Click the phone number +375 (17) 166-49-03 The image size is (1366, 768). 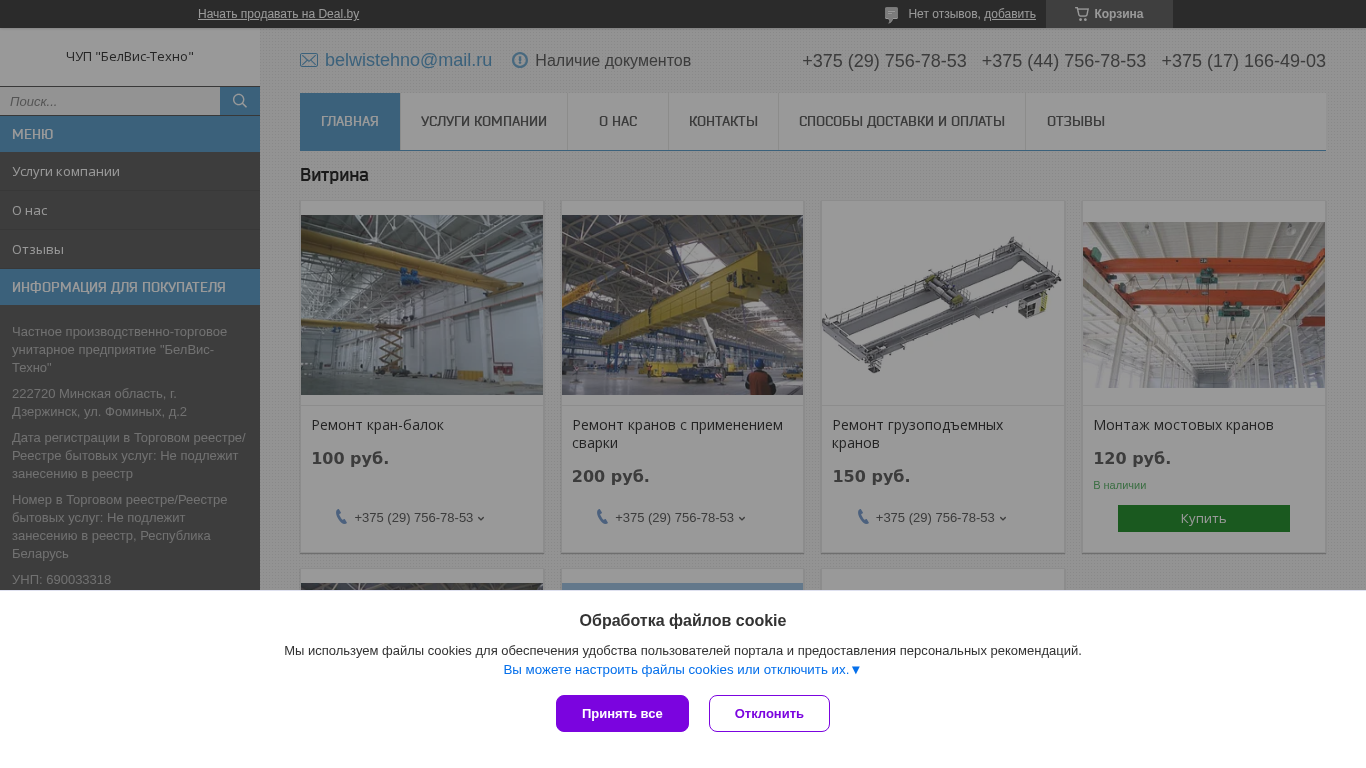pyautogui.click(x=1244, y=61)
